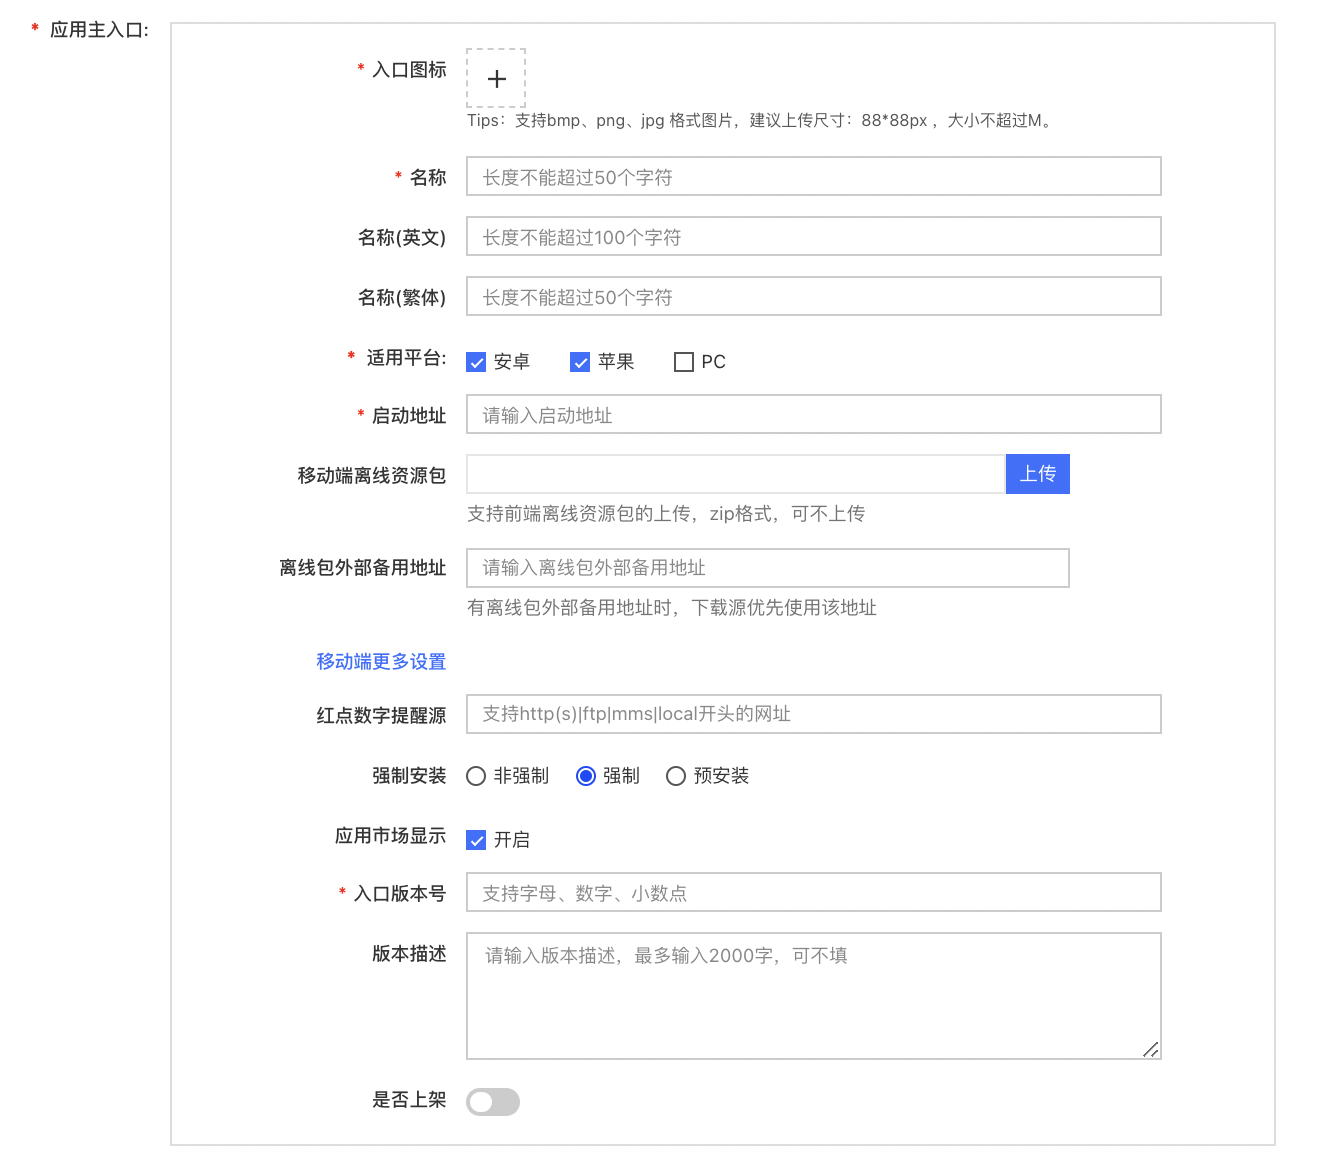Select the 强制 radio button

pyautogui.click(x=586, y=776)
